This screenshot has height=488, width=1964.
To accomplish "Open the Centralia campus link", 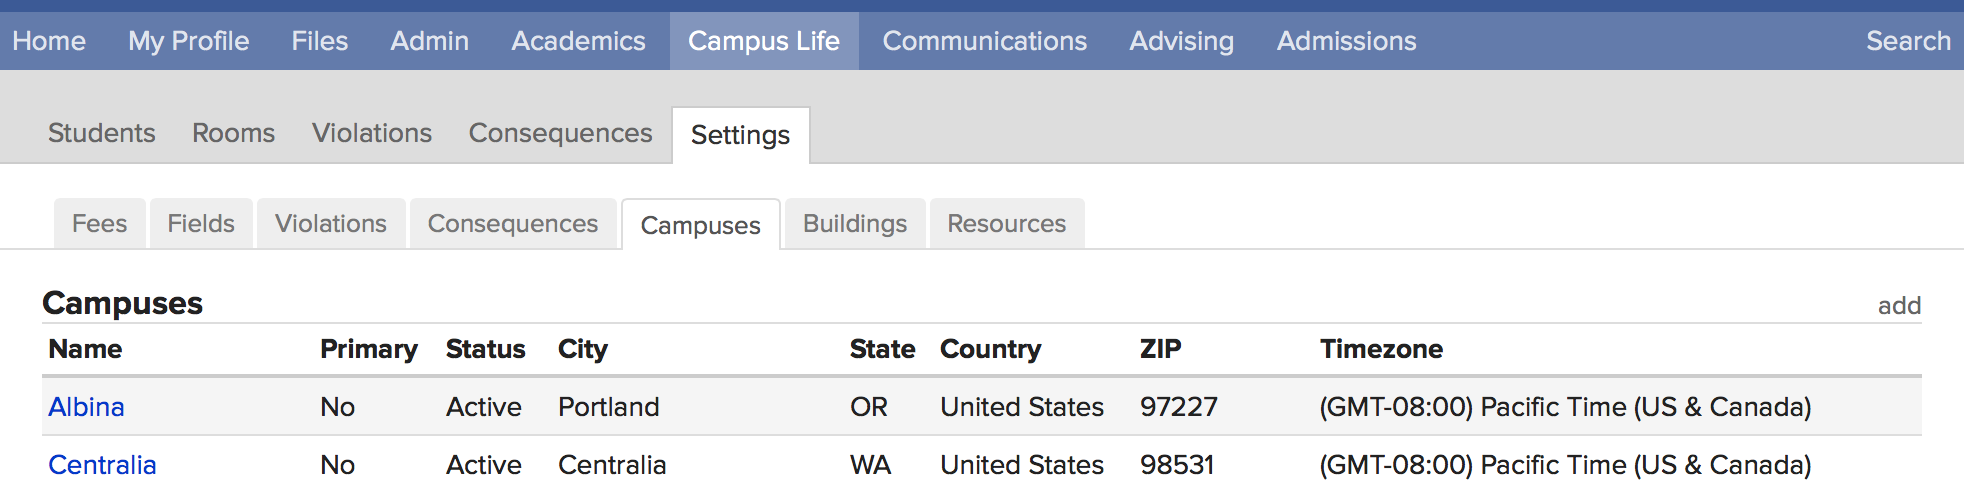I will 102,465.
